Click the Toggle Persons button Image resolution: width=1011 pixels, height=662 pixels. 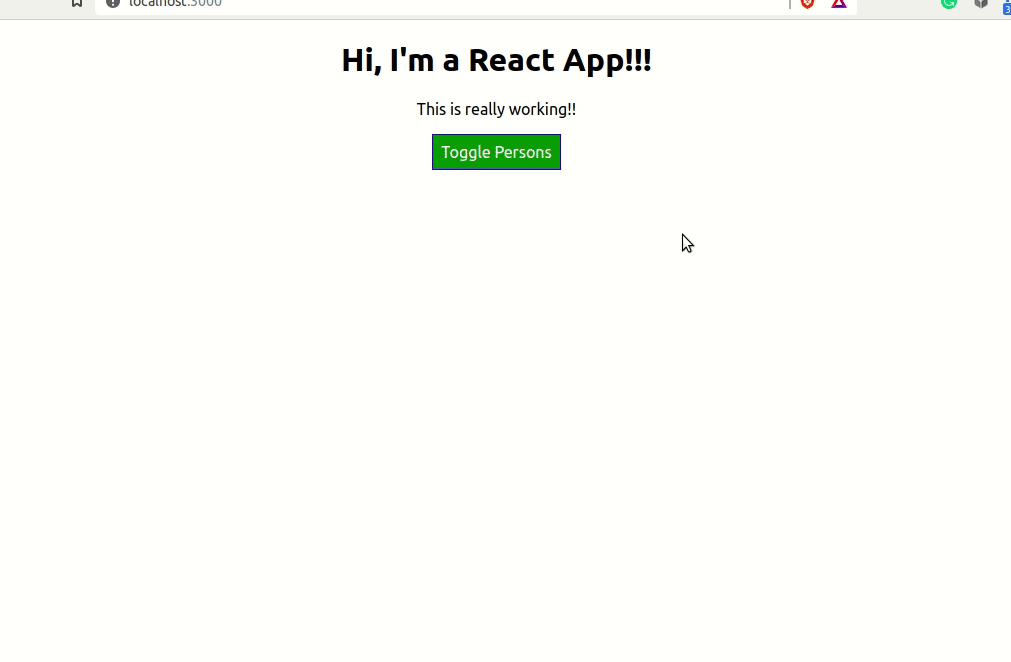click(x=496, y=152)
